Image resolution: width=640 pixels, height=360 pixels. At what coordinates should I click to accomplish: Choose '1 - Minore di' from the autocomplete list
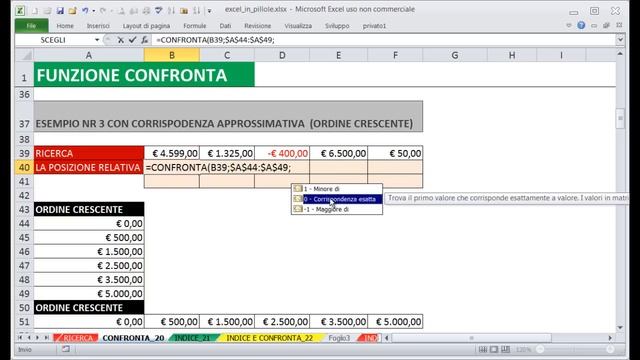[x=337, y=189]
